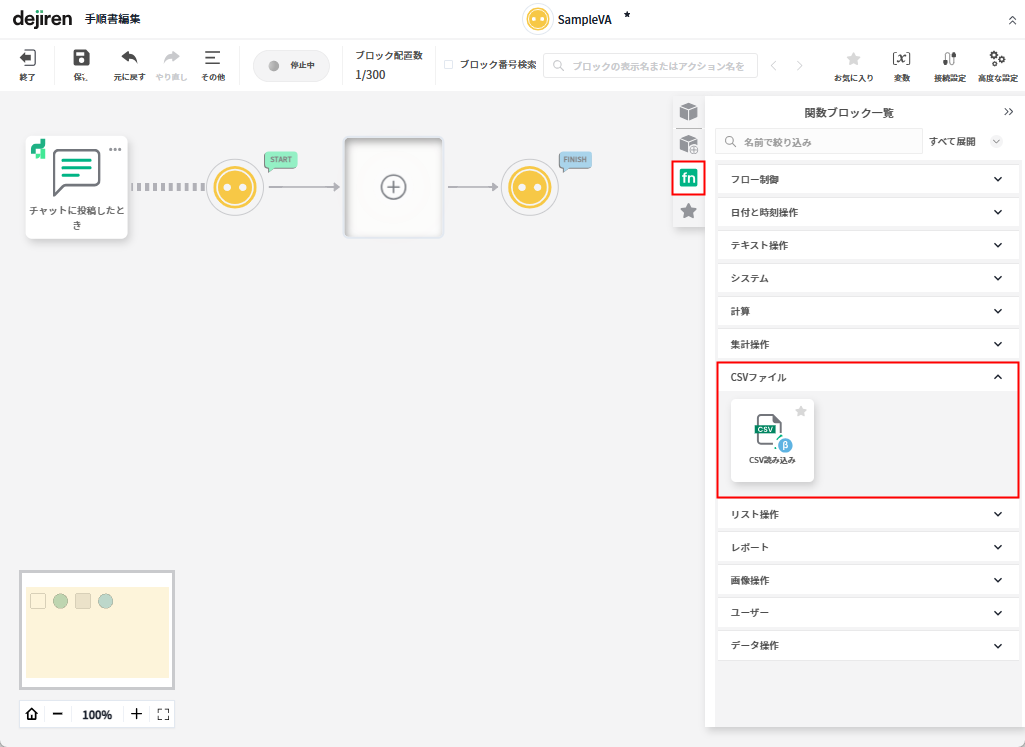
Task: Add the CSV読み込み block
Action: 772,440
